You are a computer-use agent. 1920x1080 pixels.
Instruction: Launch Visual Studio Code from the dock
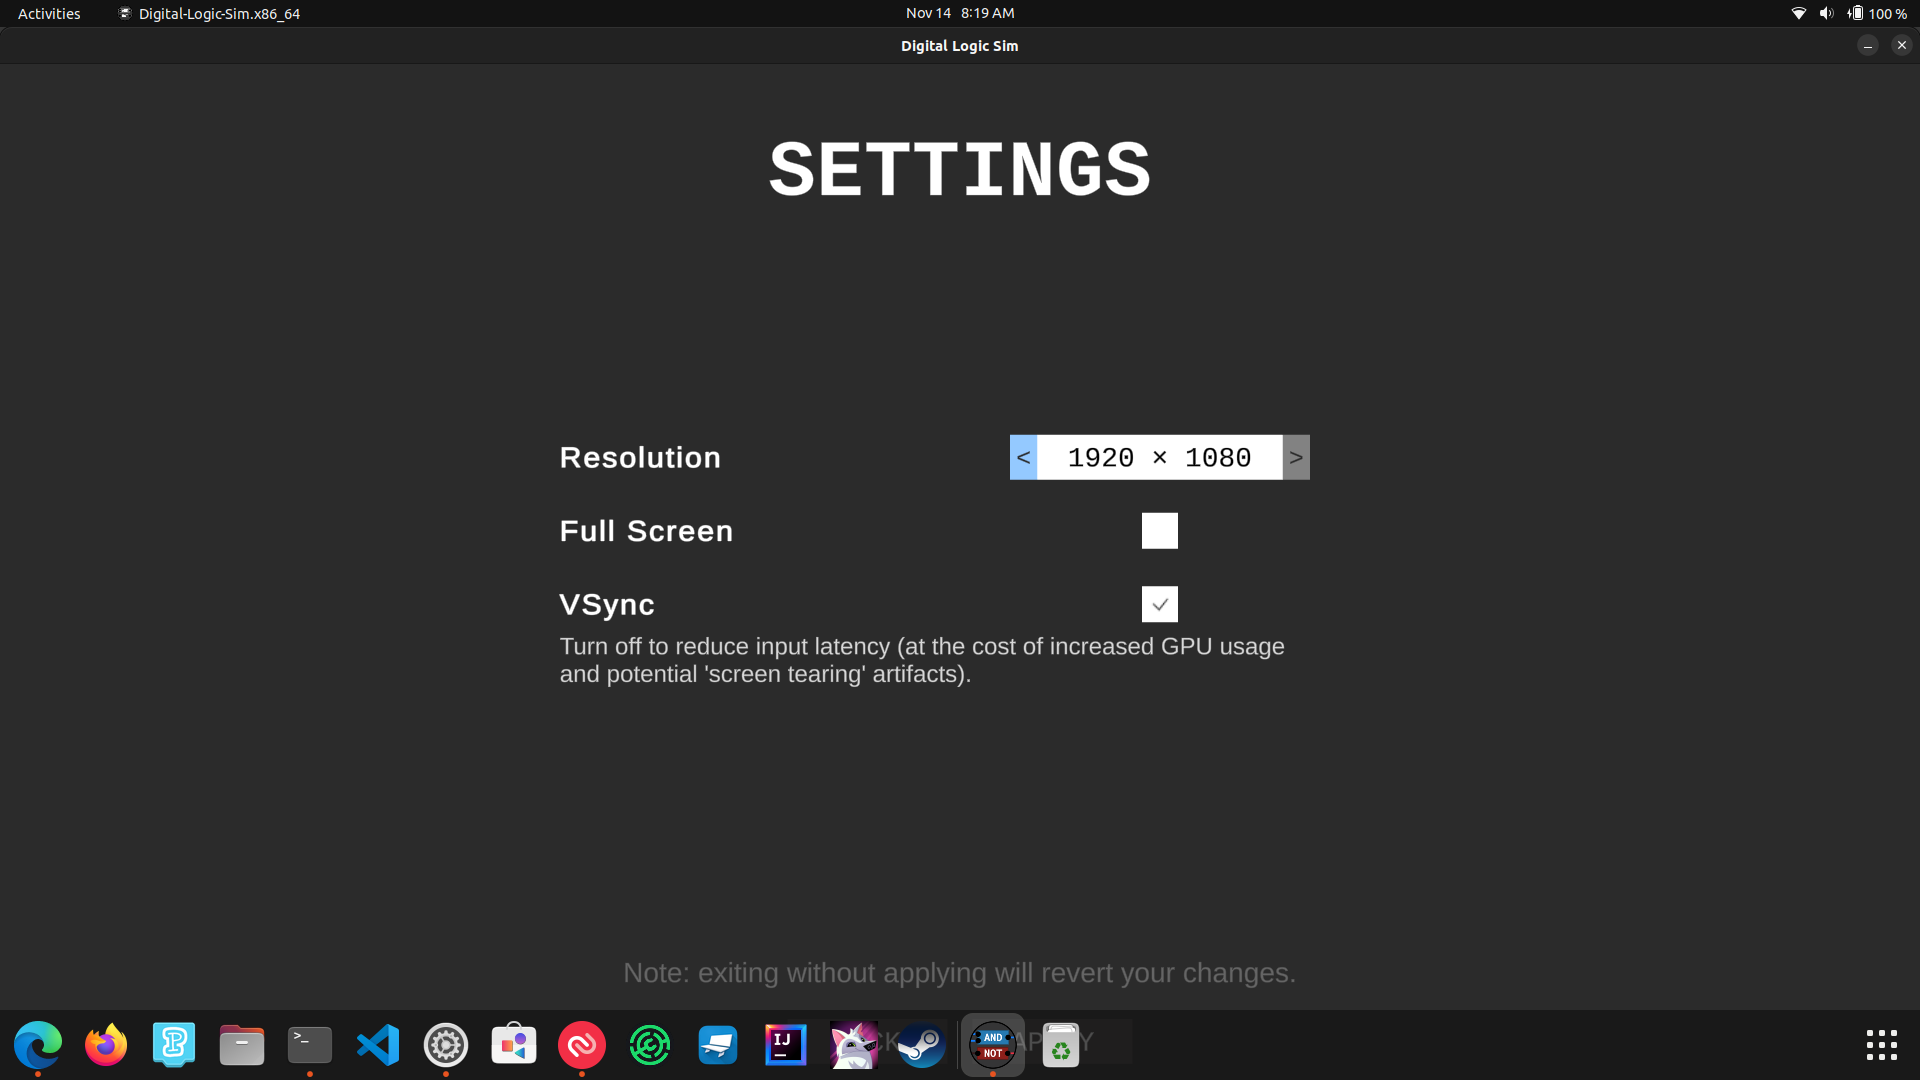[x=377, y=1044]
